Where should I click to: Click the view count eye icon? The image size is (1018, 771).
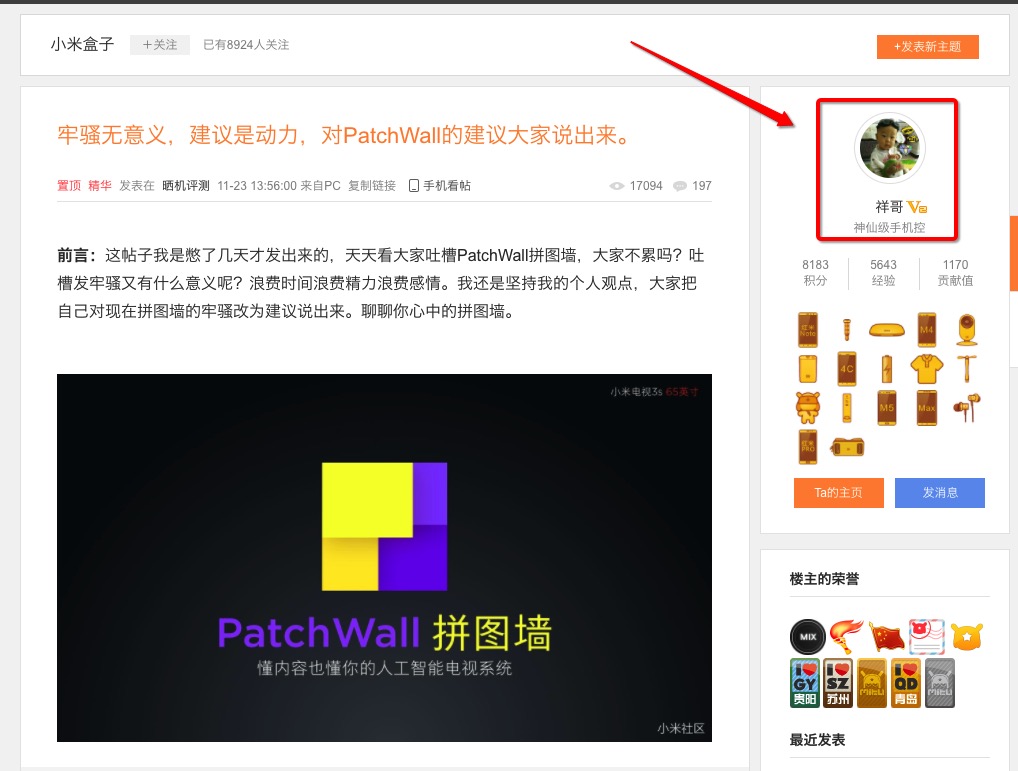[617, 186]
